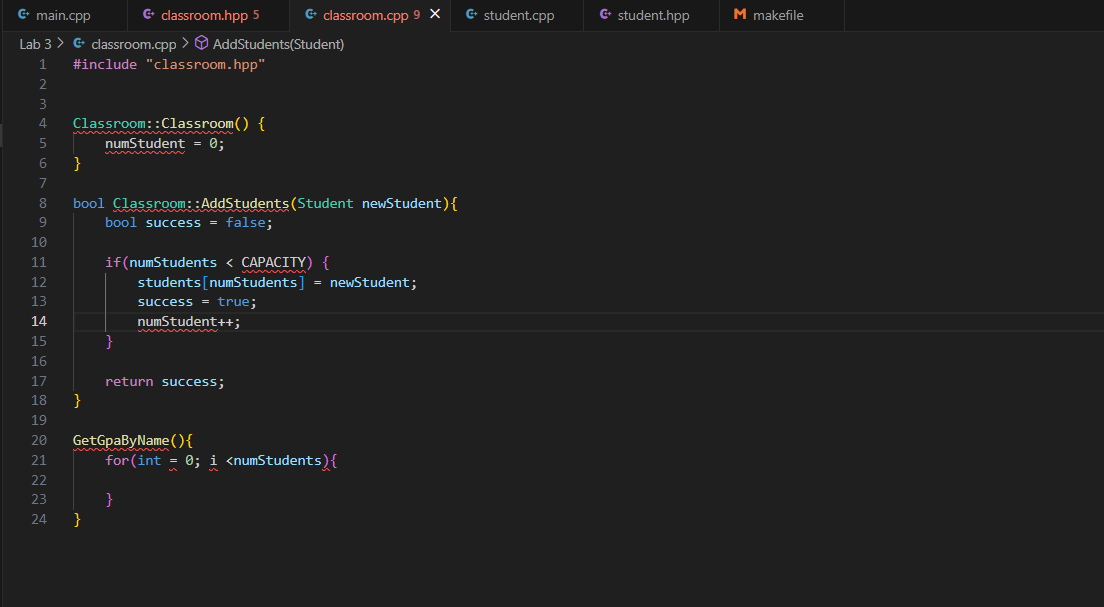Click the return keyword on line 17
Screen dimensions: 1104x607
[x=129, y=382]
